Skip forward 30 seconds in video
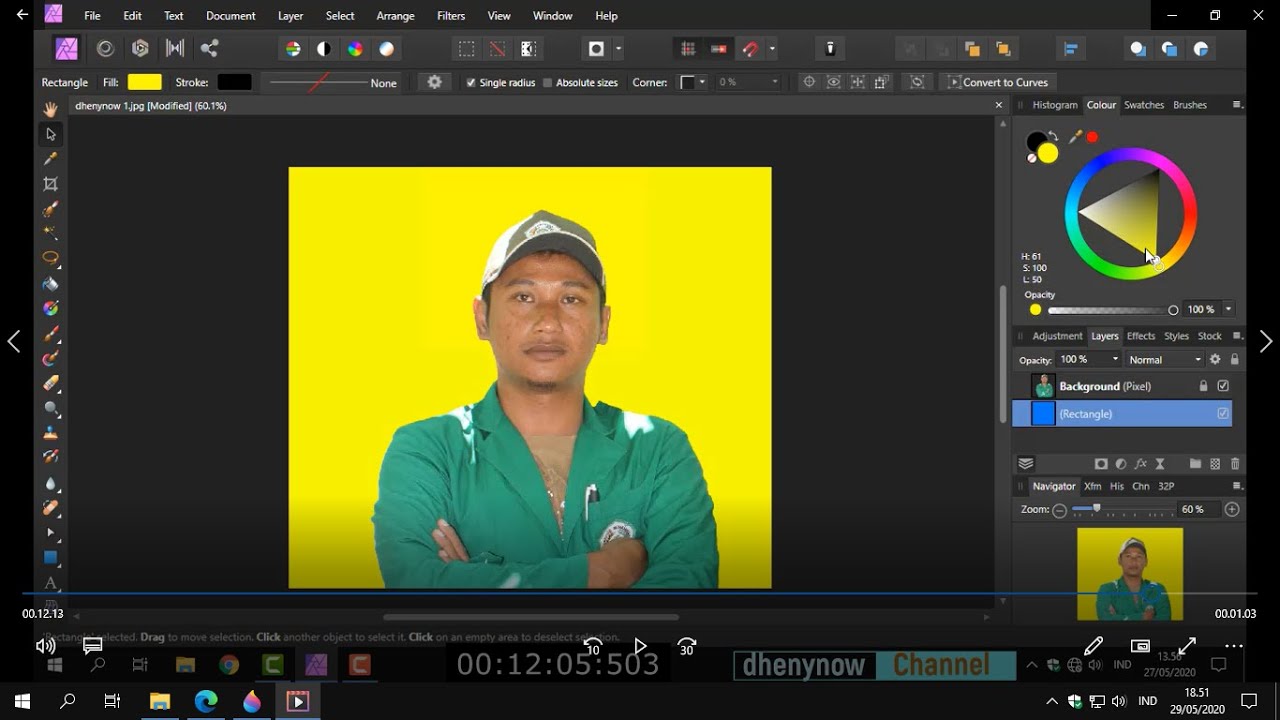 (687, 646)
